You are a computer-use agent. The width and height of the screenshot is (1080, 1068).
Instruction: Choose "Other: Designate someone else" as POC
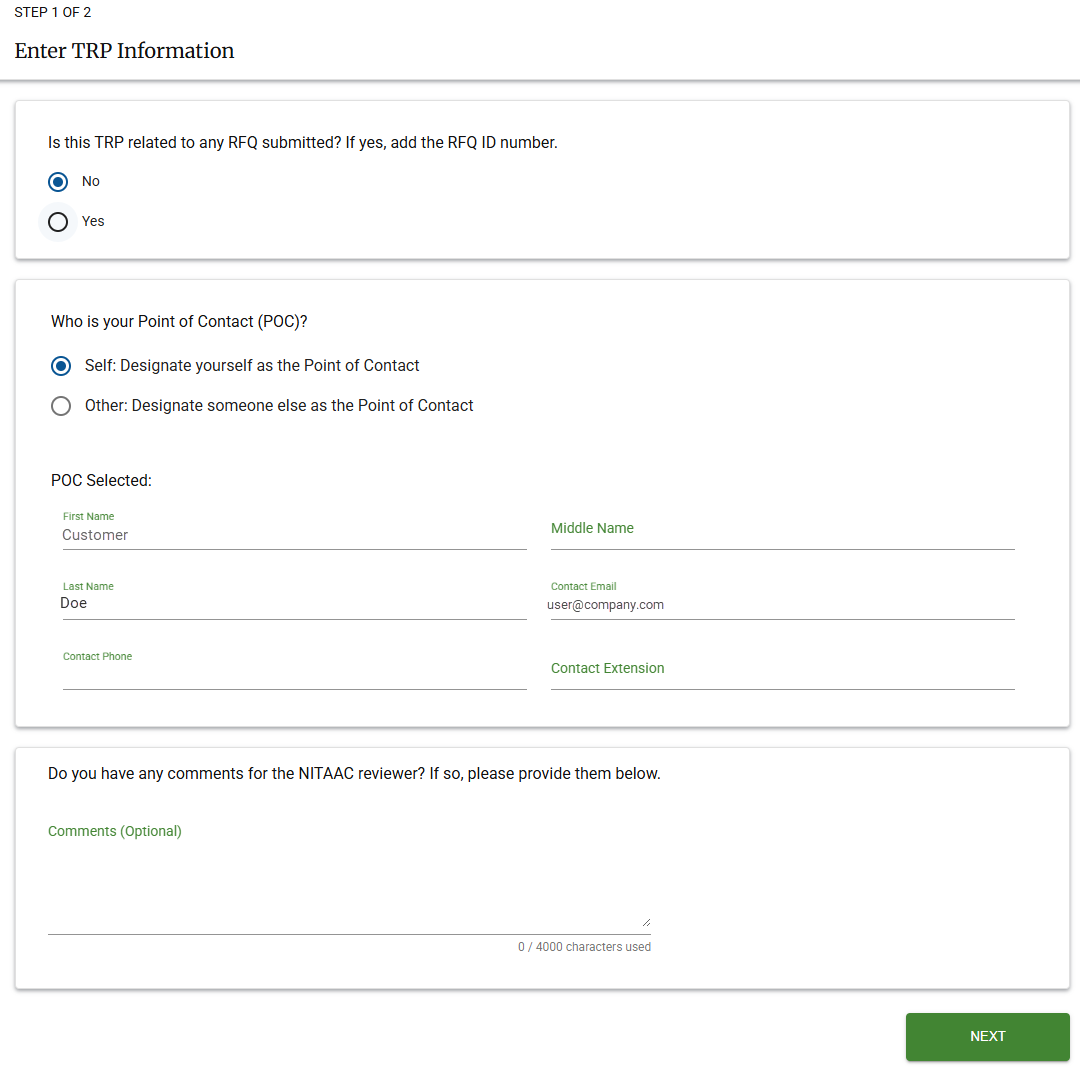tap(61, 405)
